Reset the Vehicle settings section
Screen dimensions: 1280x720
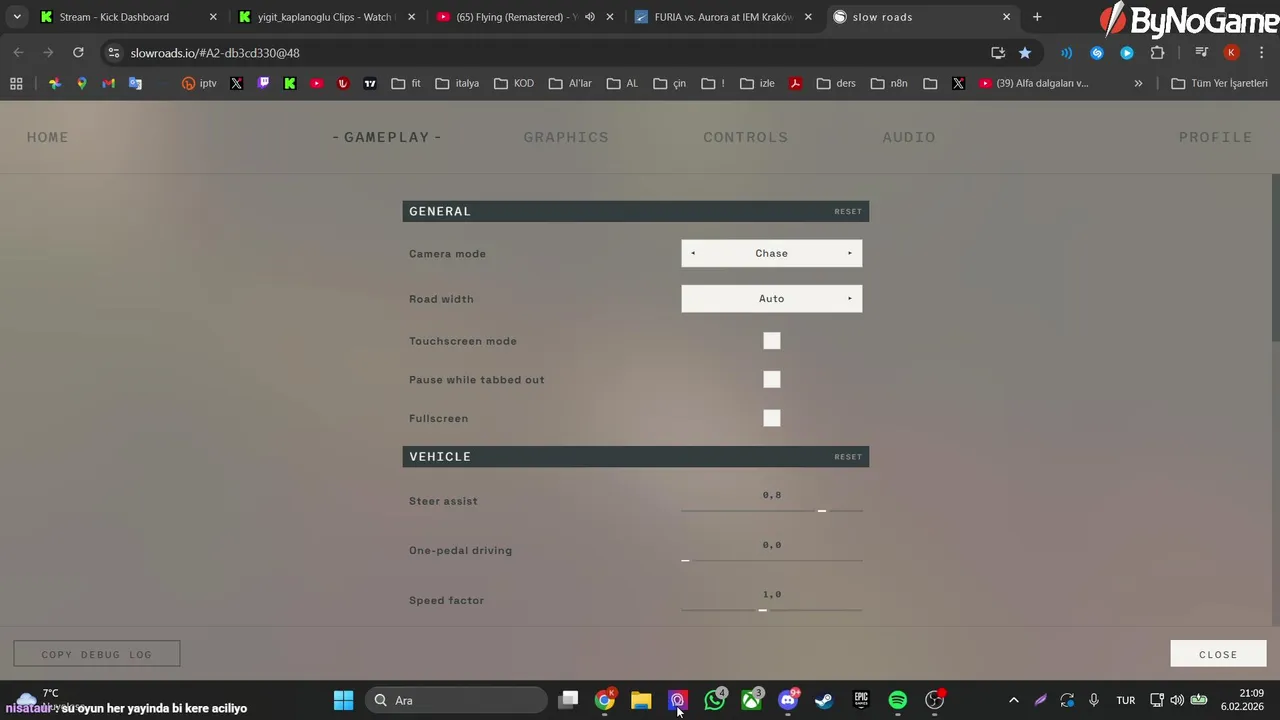pyautogui.click(x=848, y=457)
